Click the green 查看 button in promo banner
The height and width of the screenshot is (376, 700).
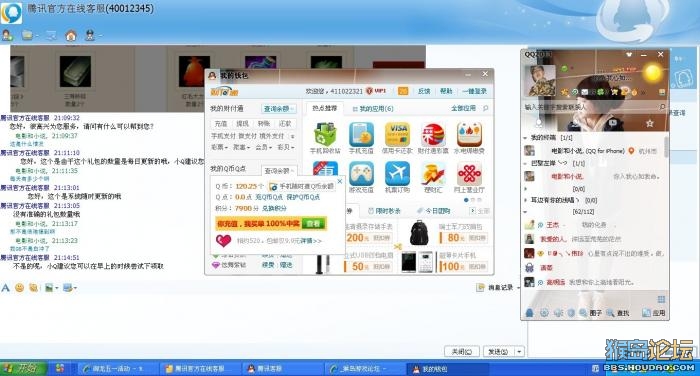point(313,224)
